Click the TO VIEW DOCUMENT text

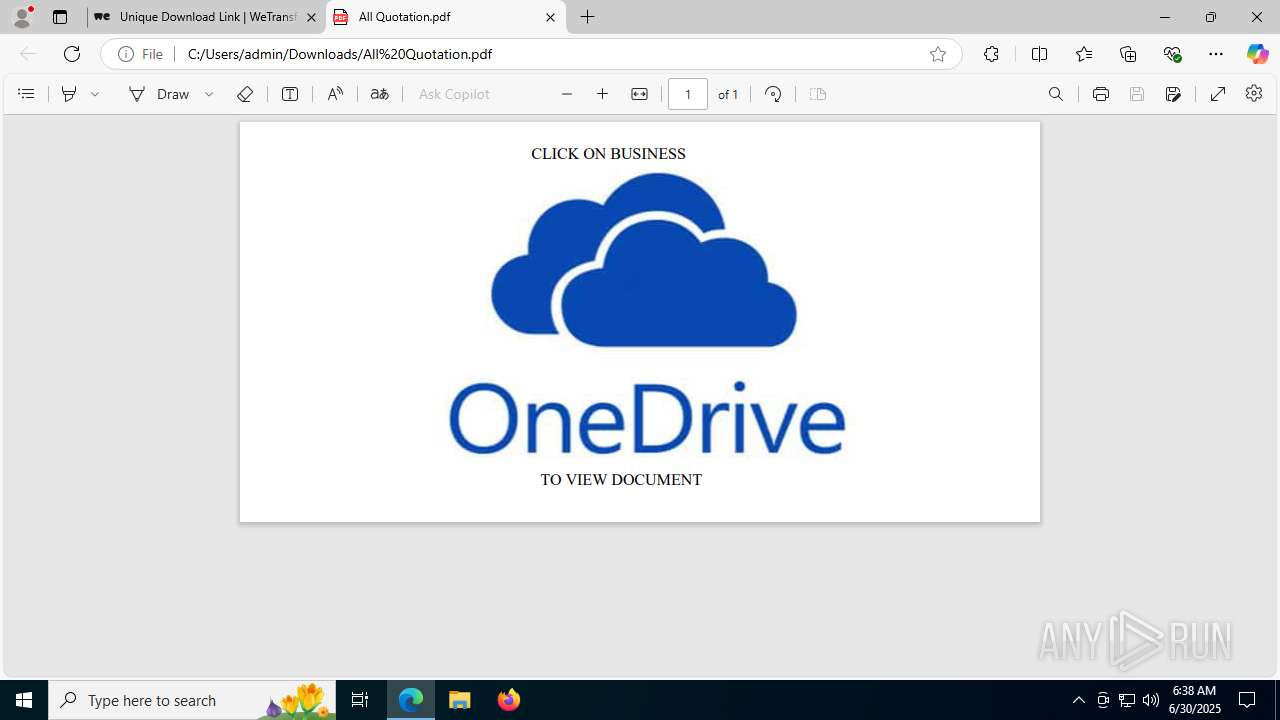coord(621,480)
